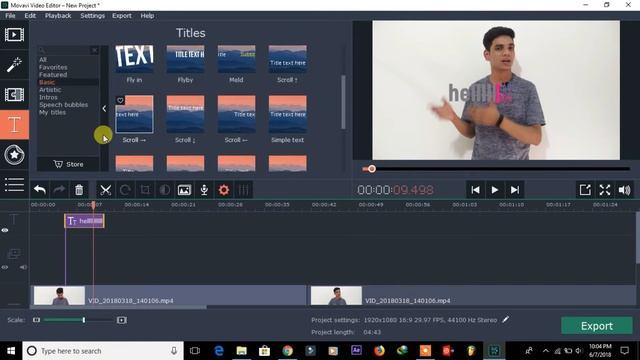
Task: Open the Stickers star tab
Action: 14,155
